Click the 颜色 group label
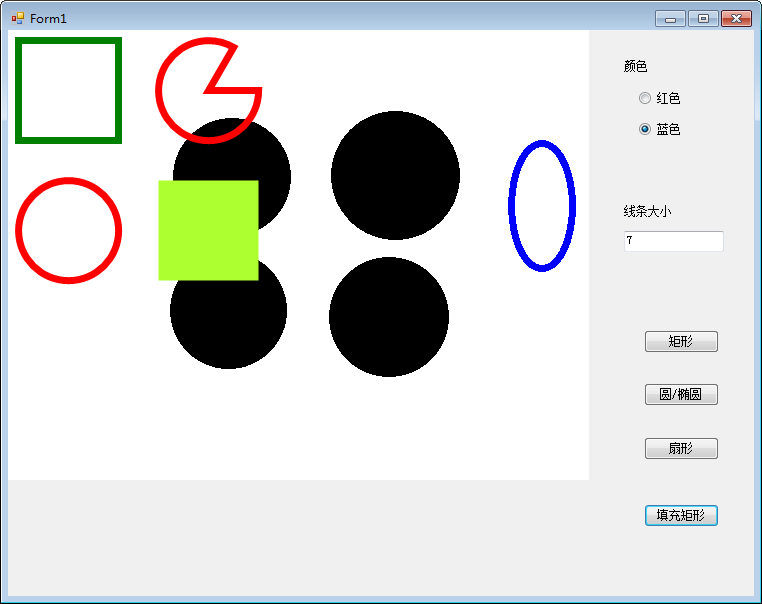 coord(635,66)
